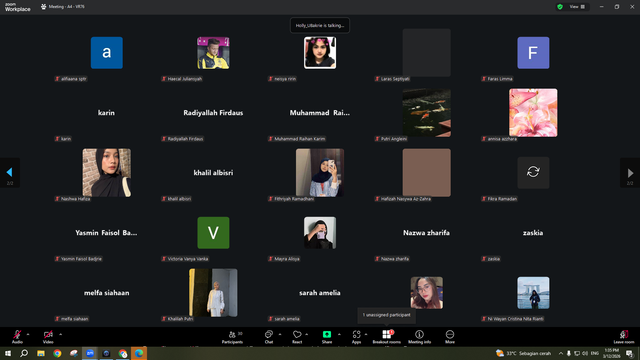Select Victoria Vanya Vanka's green V avatar
Screen dimensions: 640x360
[213, 233]
